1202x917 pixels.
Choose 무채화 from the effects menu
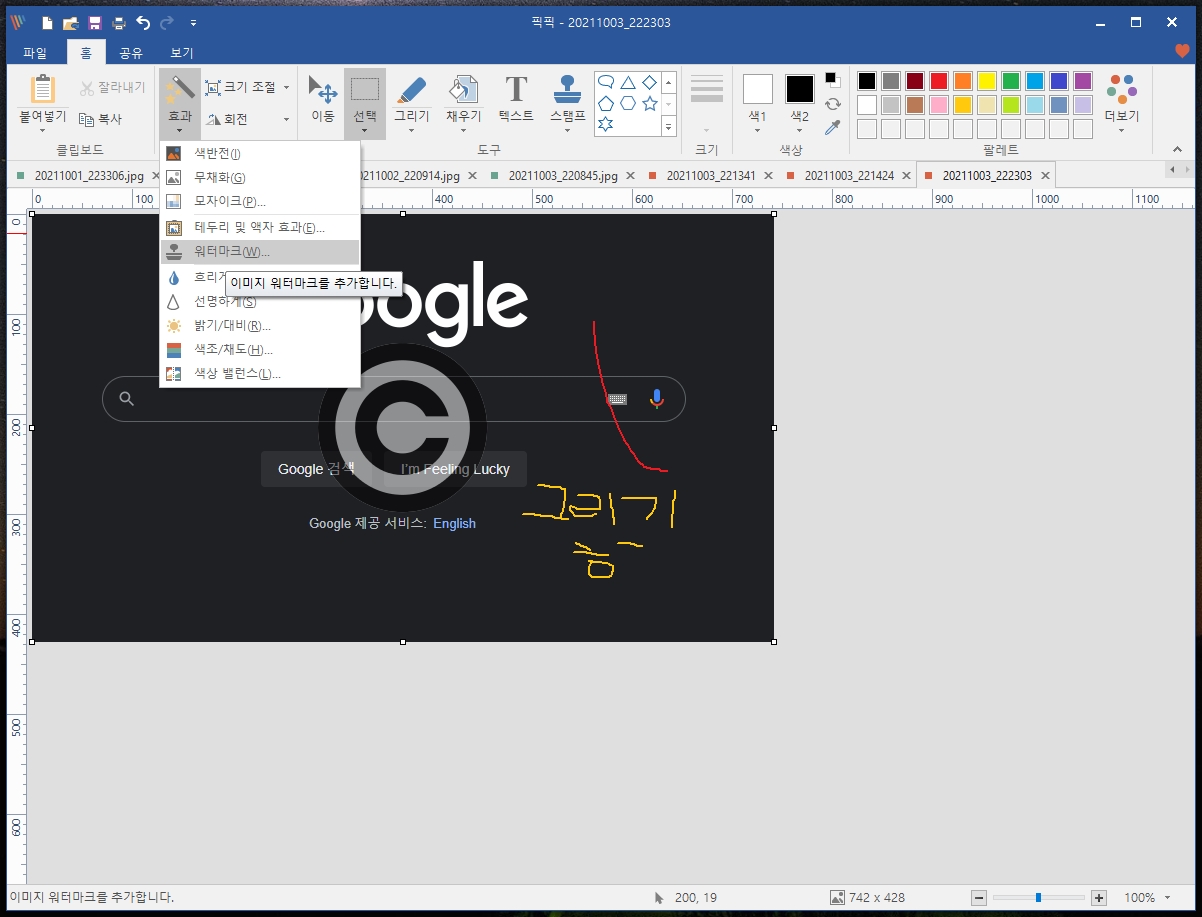point(260,177)
